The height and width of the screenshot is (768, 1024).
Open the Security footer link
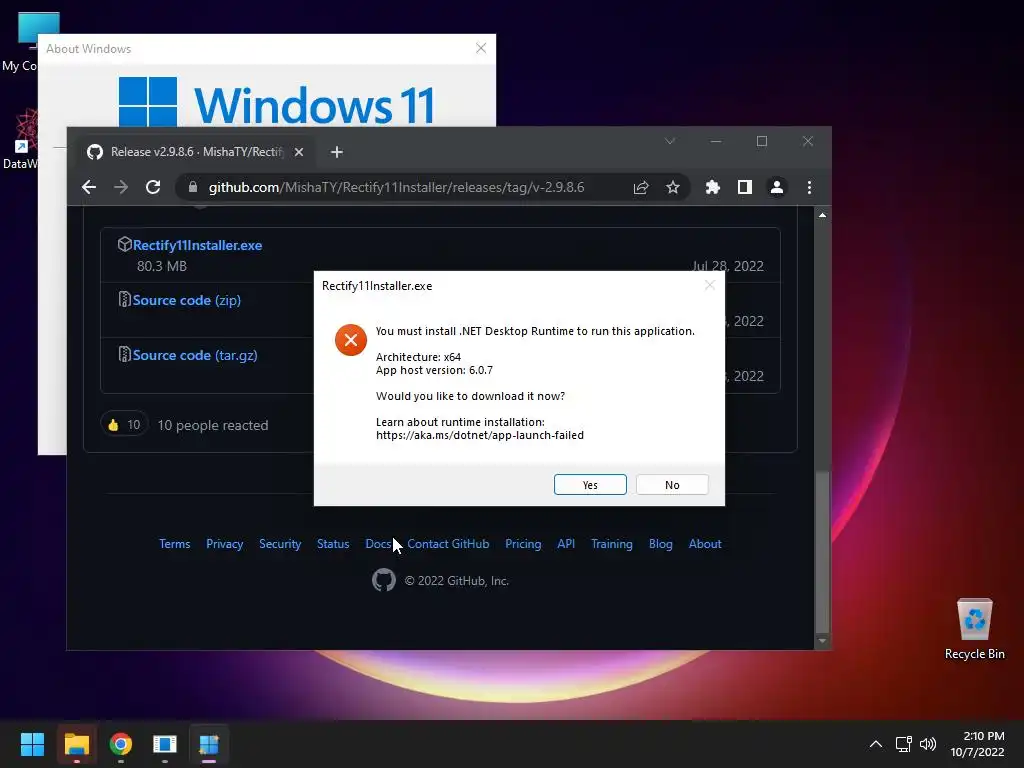pos(280,543)
